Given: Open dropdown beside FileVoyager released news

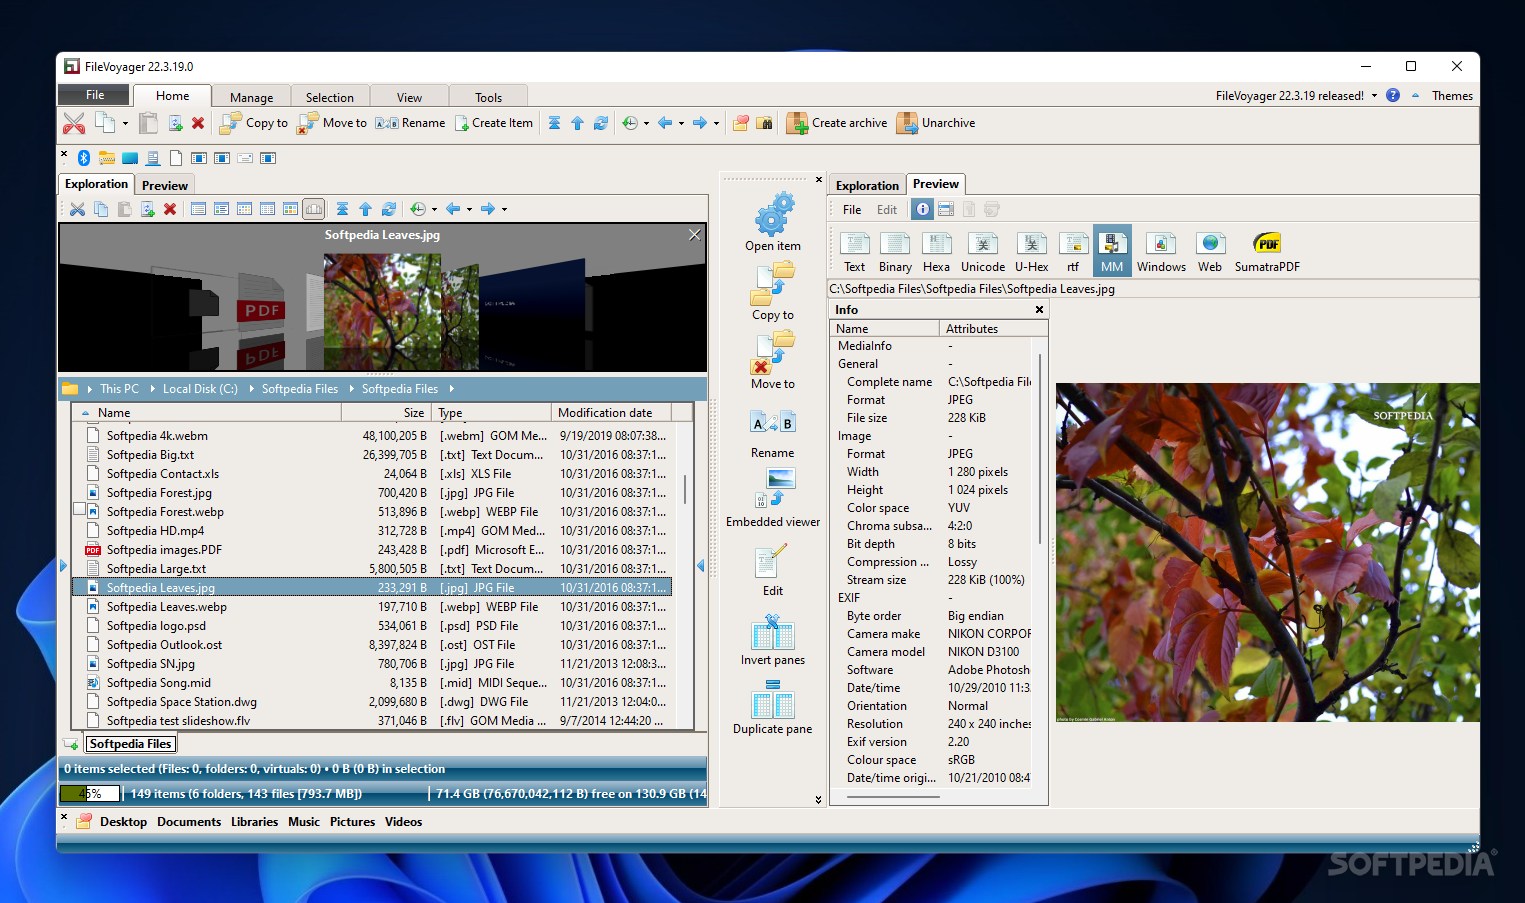Looking at the screenshot, I should click(x=1374, y=96).
